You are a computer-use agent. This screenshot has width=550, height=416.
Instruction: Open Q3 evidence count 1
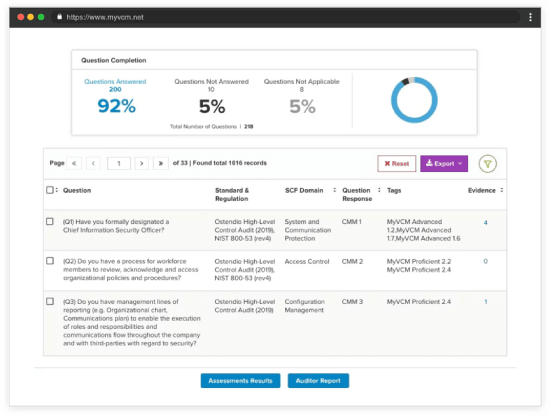click(486, 302)
